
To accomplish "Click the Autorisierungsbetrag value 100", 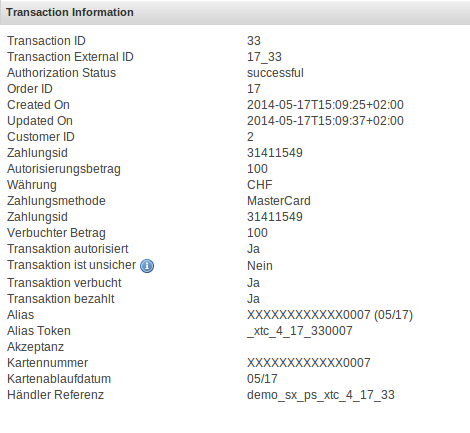I will click(x=257, y=169).
